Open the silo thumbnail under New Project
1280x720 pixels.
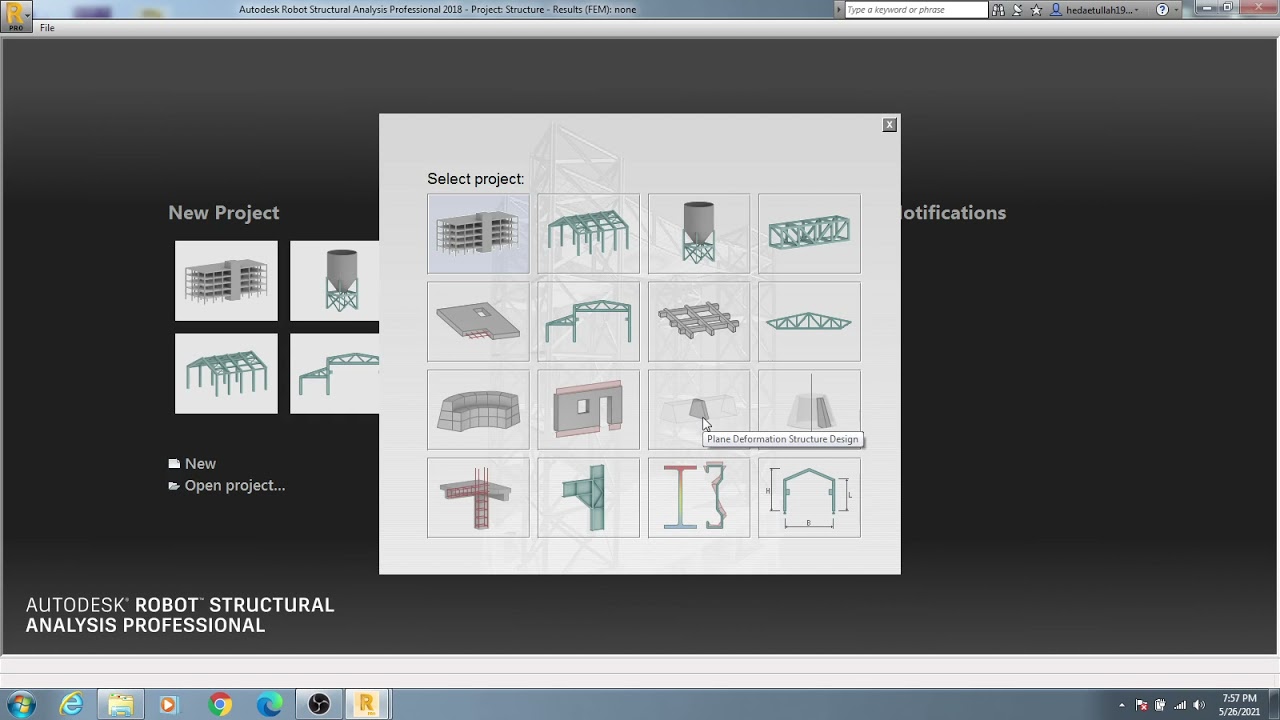[335, 281]
